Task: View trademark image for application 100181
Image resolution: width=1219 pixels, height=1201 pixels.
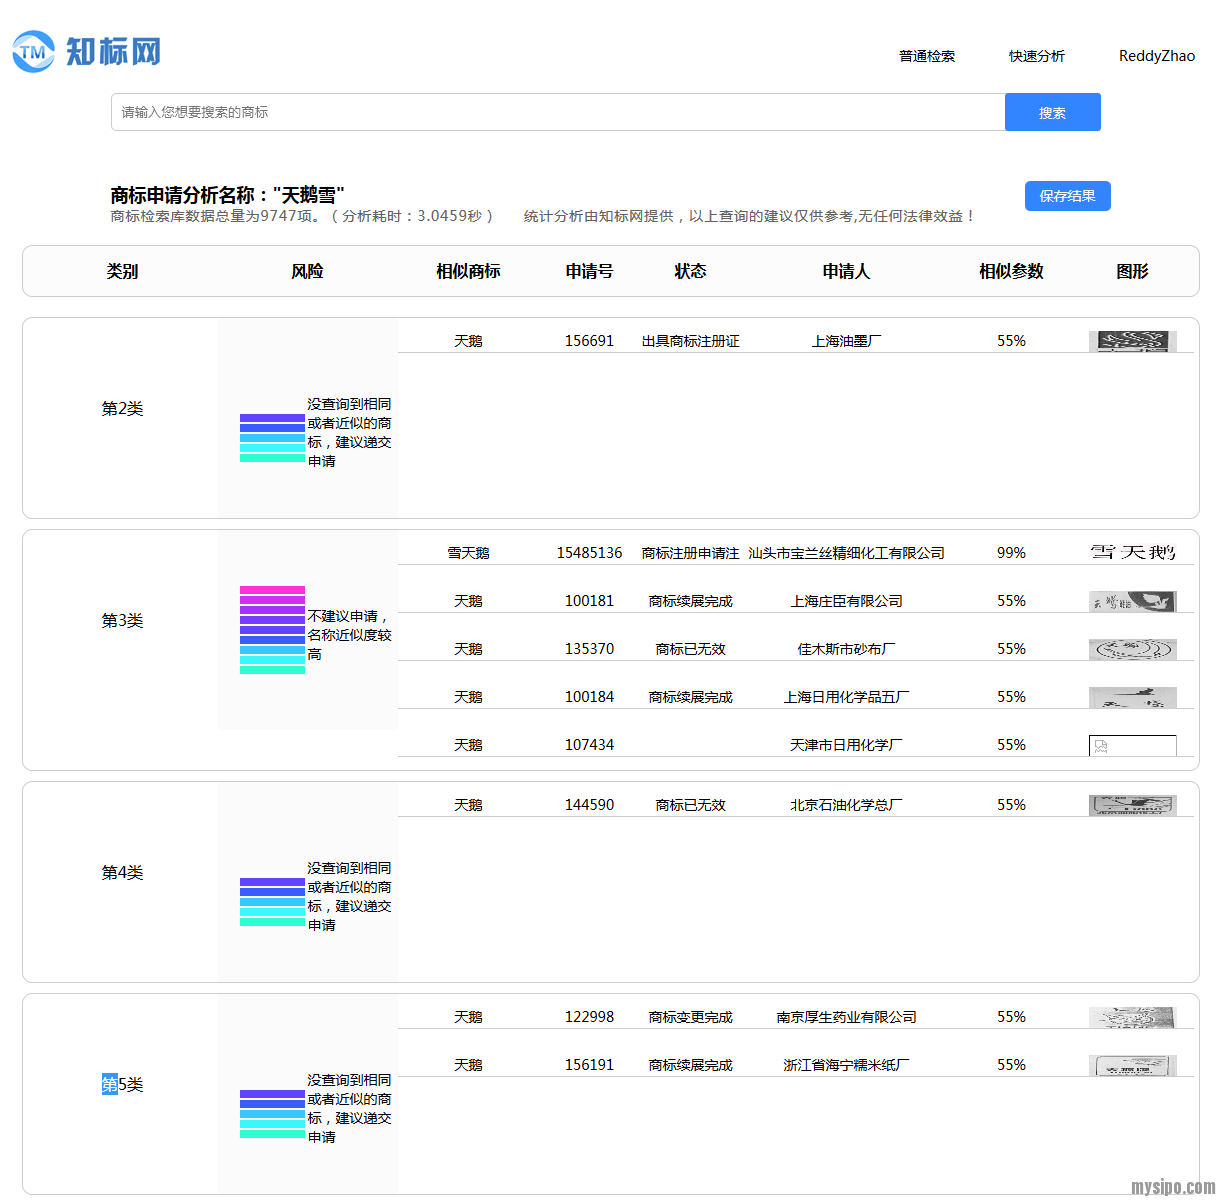Action: click(1132, 601)
